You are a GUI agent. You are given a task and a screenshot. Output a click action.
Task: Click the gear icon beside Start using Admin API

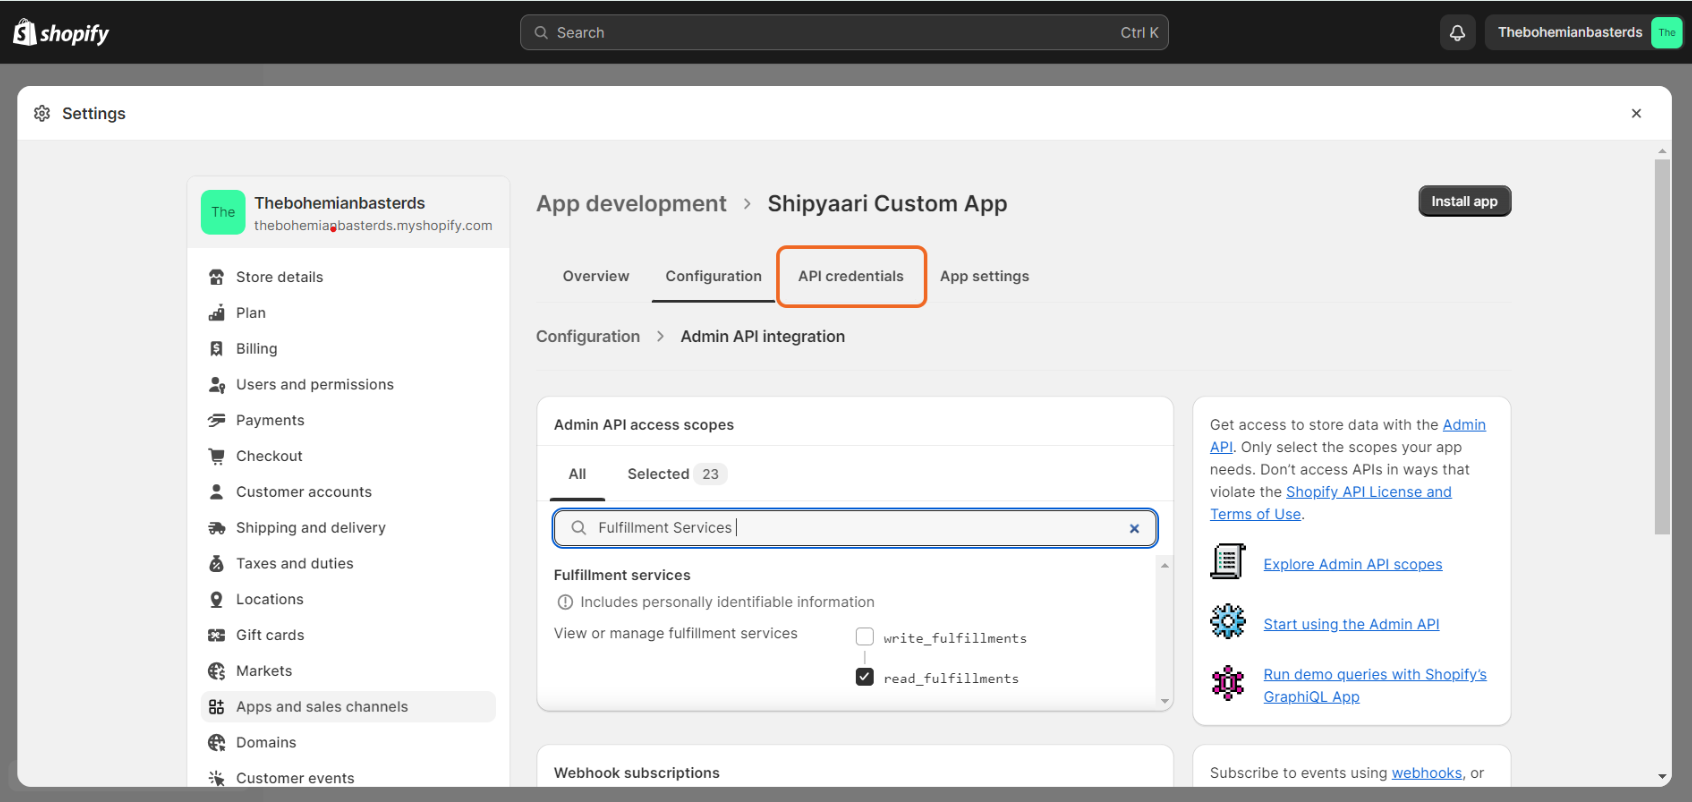(1228, 621)
